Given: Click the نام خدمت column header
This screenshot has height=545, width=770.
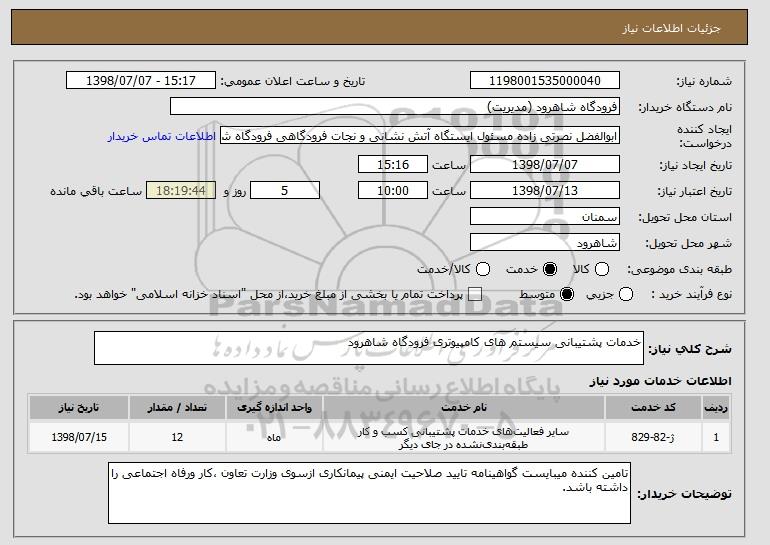Looking at the screenshot, I should [x=464, y=408].
